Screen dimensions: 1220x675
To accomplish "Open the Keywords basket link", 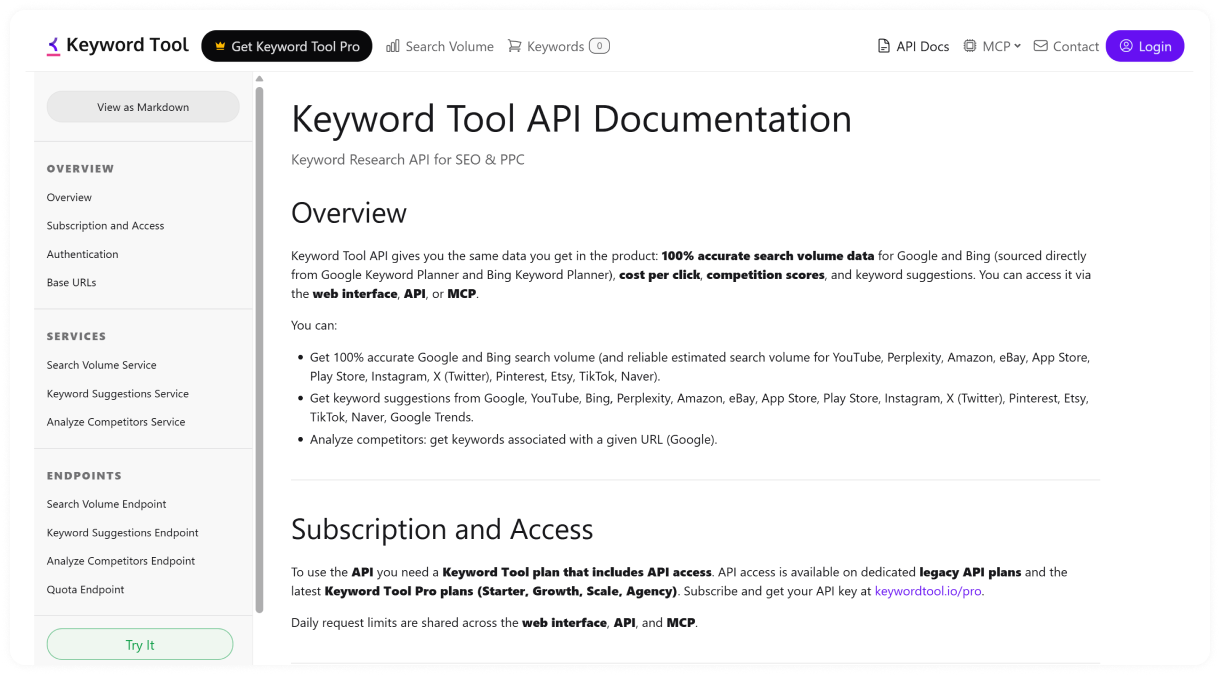I will [x=558, y=46].
